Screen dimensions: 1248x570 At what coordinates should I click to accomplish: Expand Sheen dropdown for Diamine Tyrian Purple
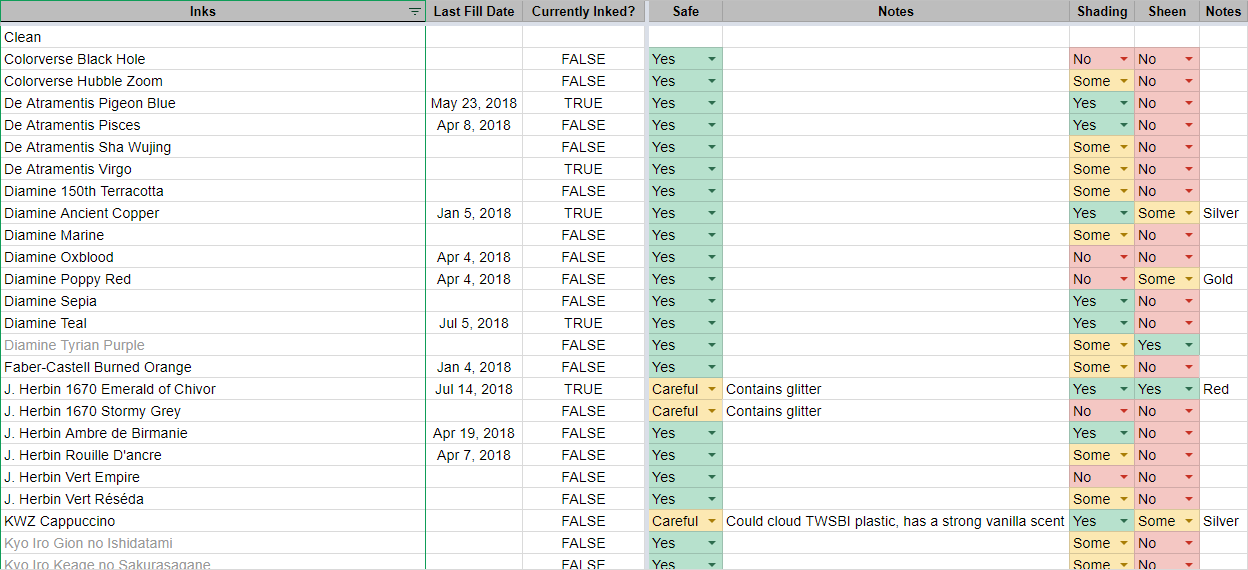coord(1189,345)
